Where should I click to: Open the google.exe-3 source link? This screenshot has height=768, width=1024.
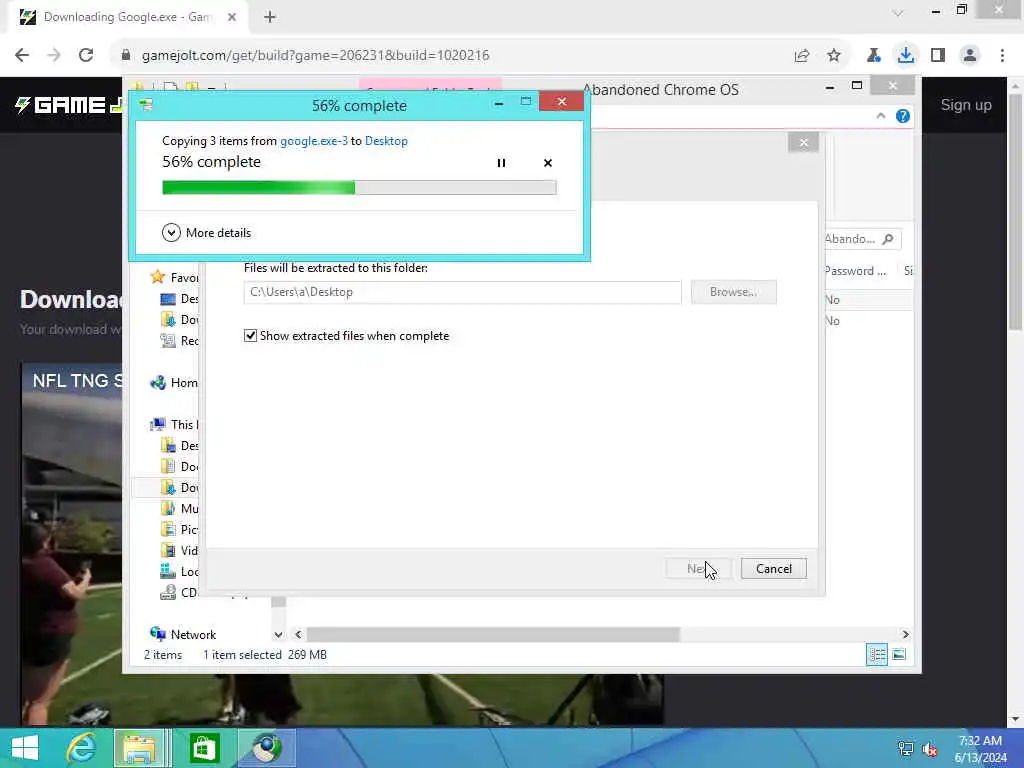[314, 141]
